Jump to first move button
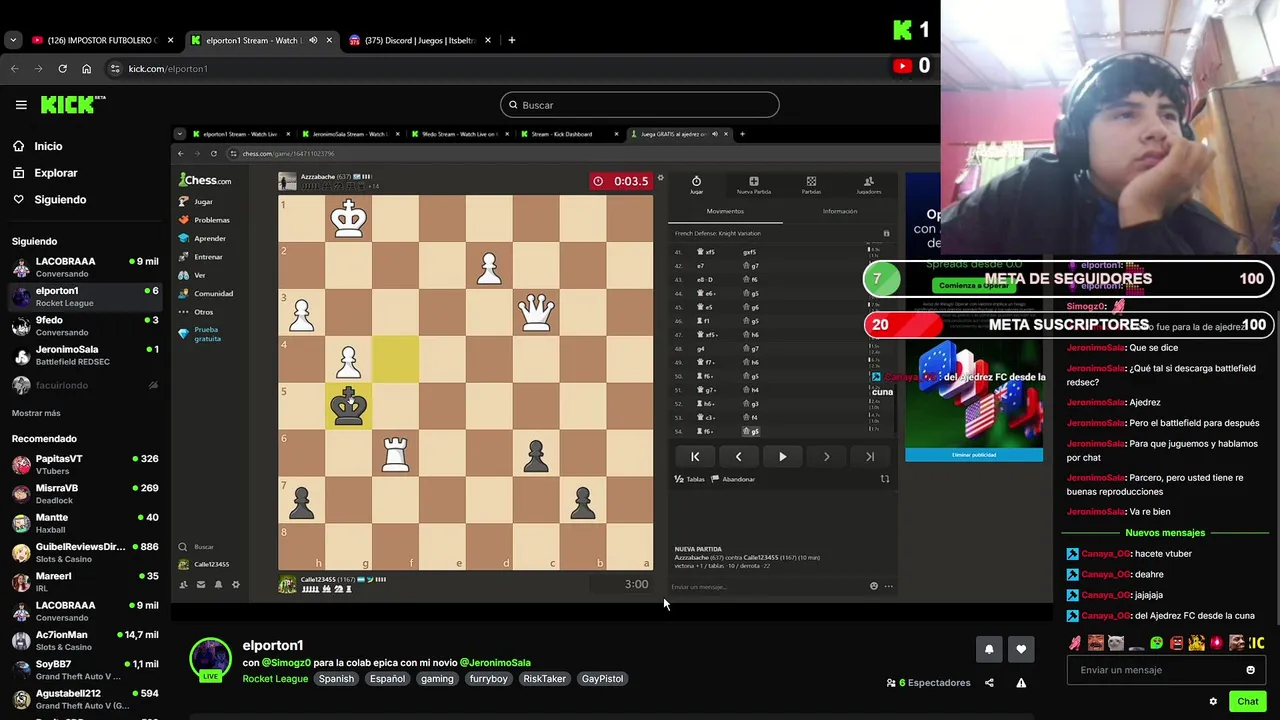Screen dimensions: 1280x720 coord(695,457)
